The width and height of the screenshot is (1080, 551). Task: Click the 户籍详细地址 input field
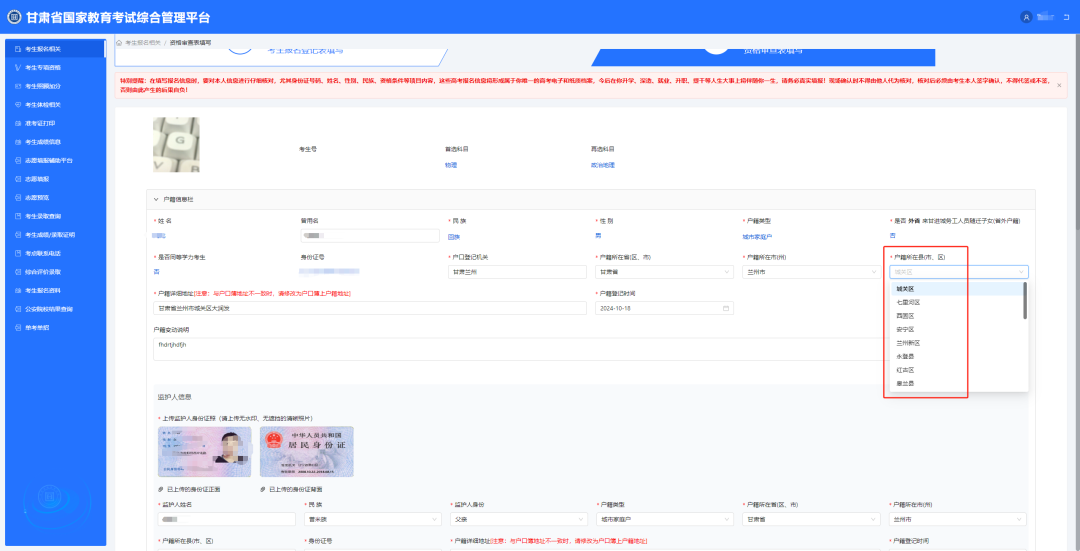tap(368, 308)
